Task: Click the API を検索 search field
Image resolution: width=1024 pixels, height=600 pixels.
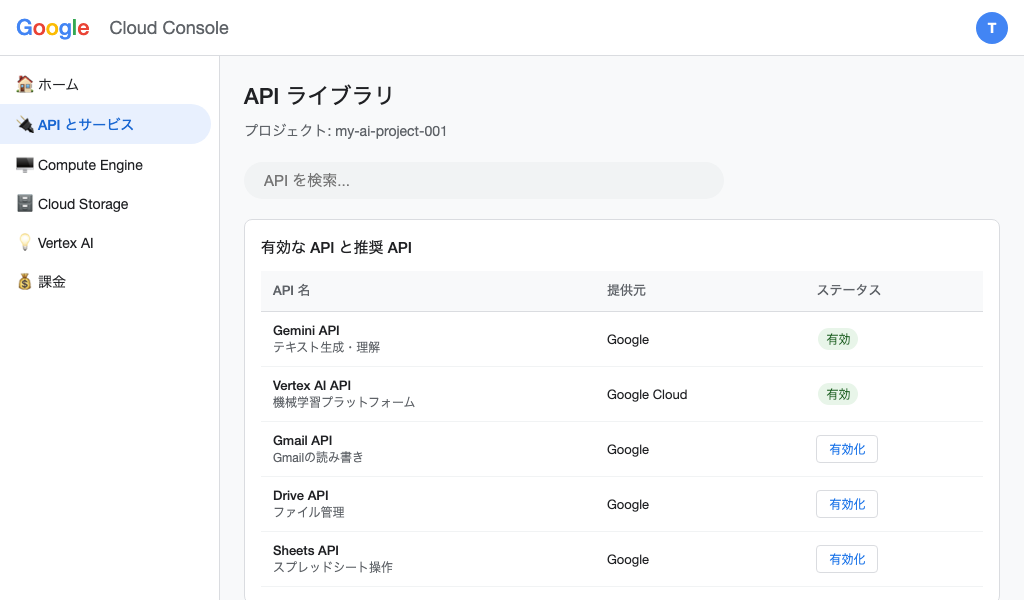Action: pyautogui.click(x=483, y=180)
